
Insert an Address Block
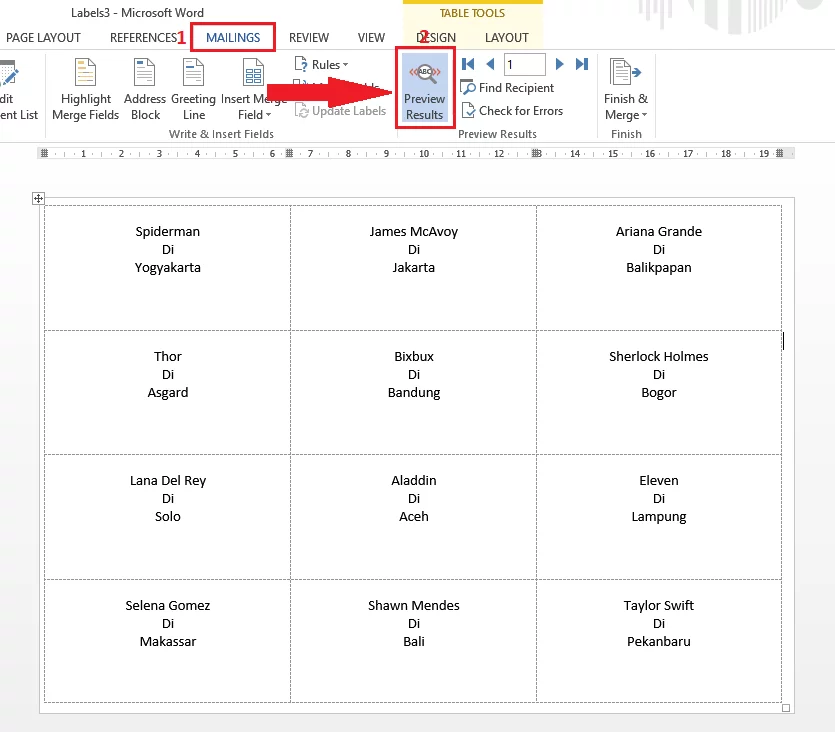point(145,89)
